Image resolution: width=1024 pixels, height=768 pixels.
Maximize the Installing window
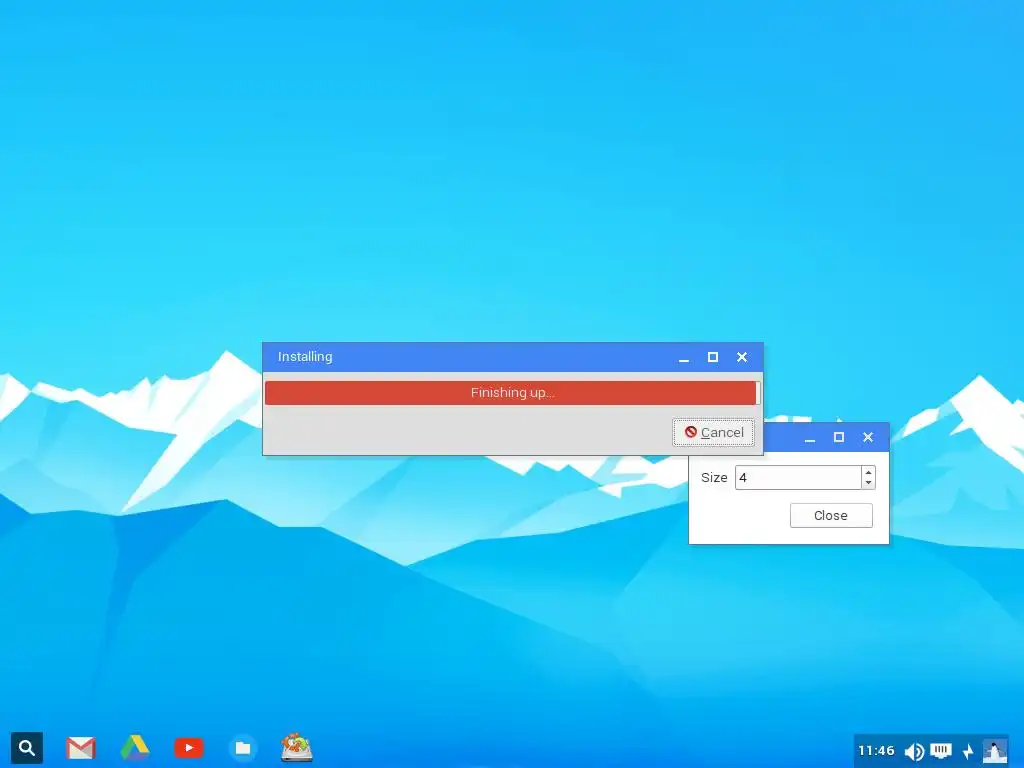[x=712, y=357]
